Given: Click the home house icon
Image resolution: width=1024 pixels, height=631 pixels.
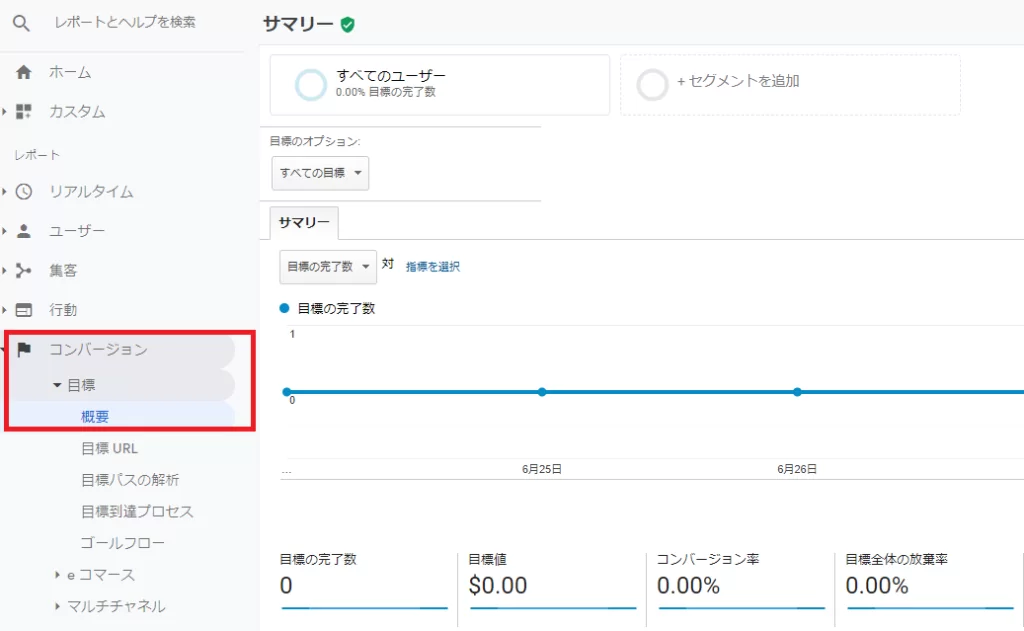Looking at the screenshot, I should pyautogui.click(x=24, y=73).
